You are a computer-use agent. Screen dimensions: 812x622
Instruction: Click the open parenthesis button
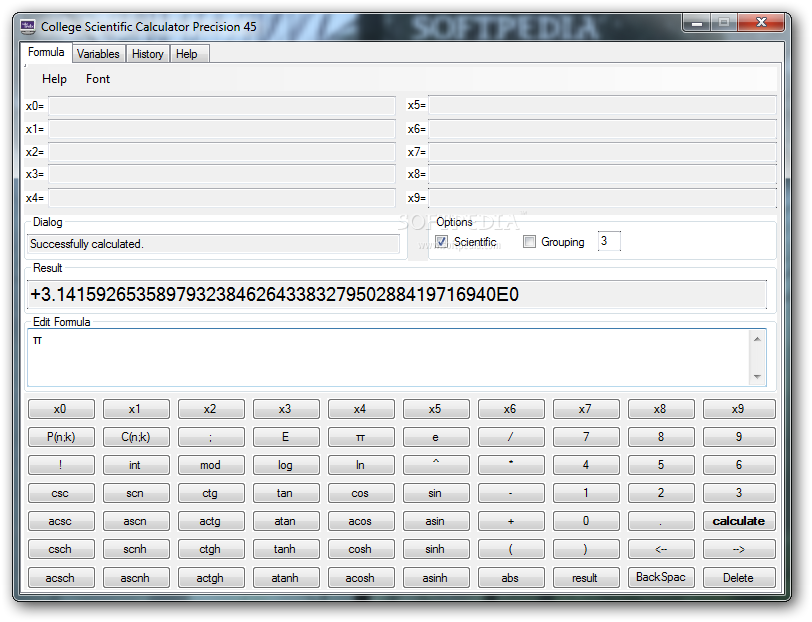511,549
